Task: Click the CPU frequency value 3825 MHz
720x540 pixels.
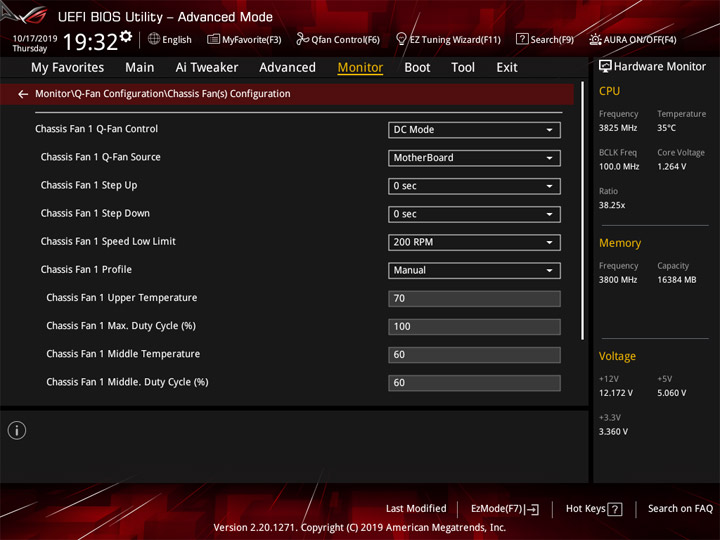Action: tap(618, 128)
